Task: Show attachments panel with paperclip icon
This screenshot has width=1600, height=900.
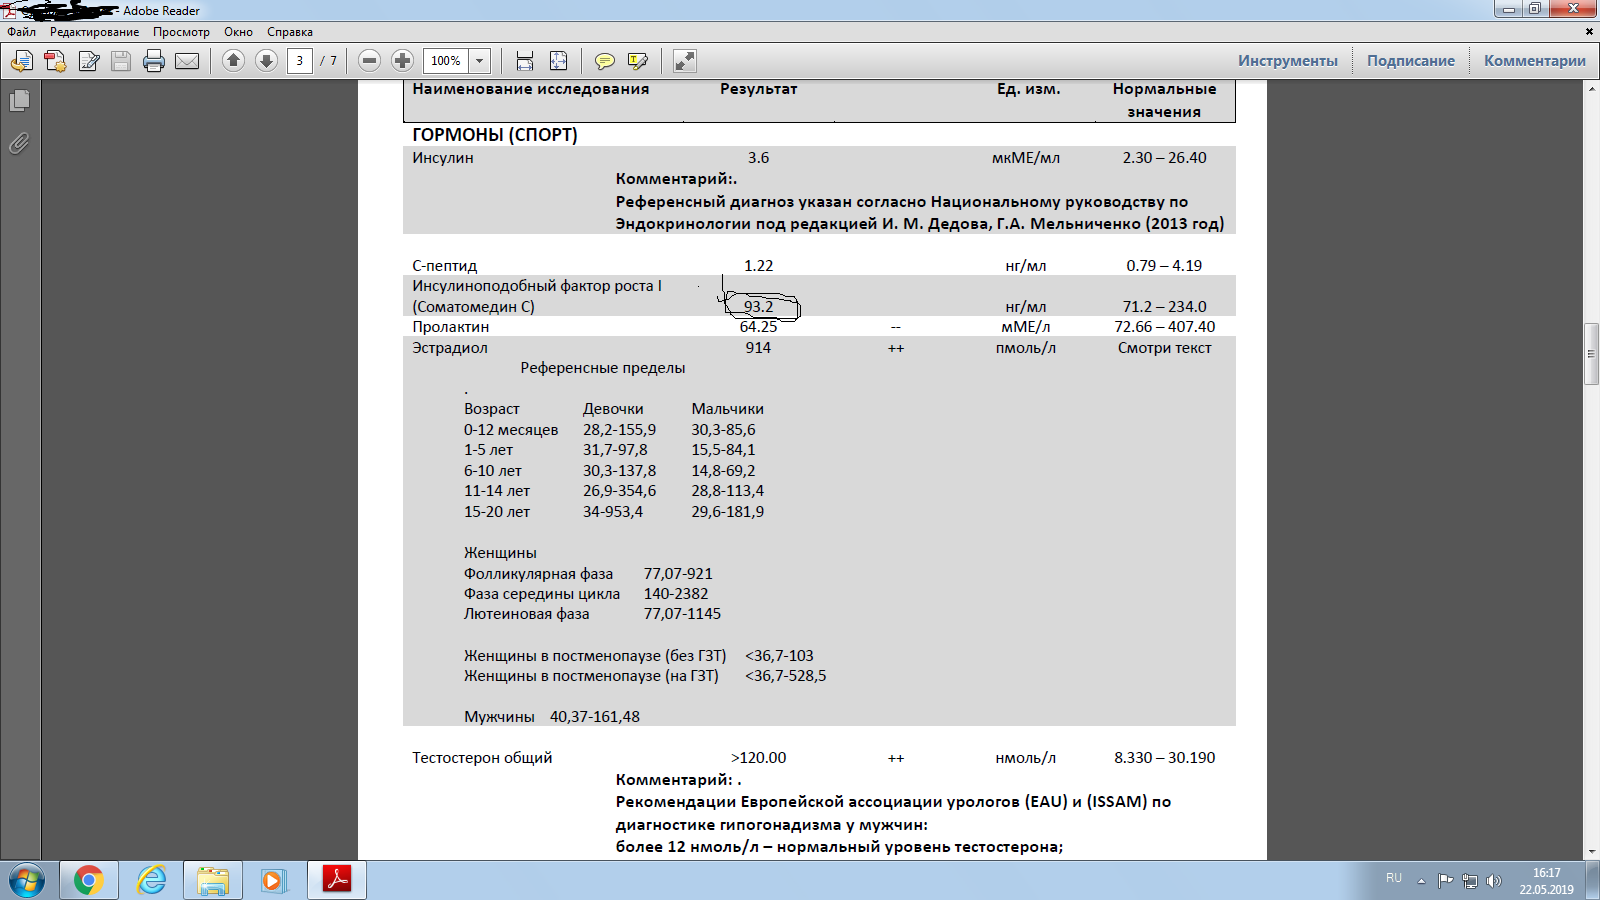Action: (x=19, y=144)
